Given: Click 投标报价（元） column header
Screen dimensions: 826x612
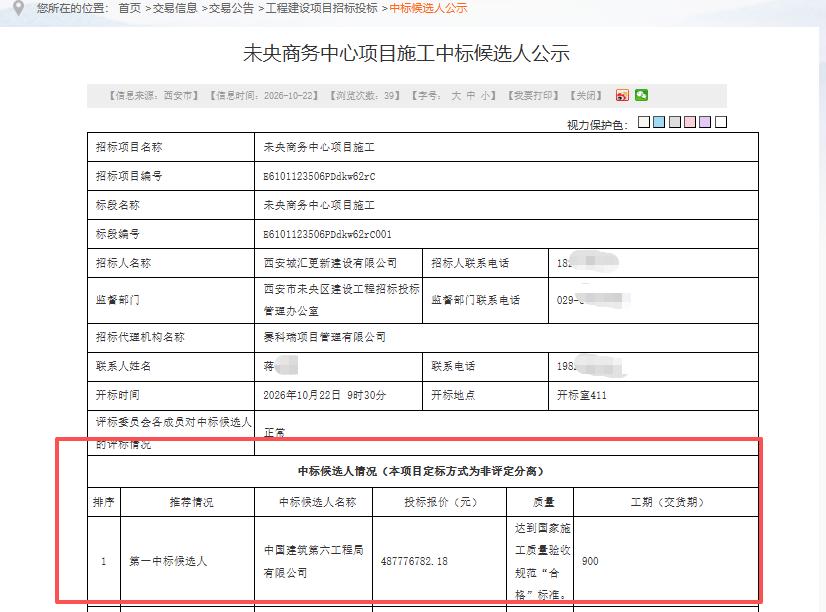Looking at the screenshot, I should point(440,502).
